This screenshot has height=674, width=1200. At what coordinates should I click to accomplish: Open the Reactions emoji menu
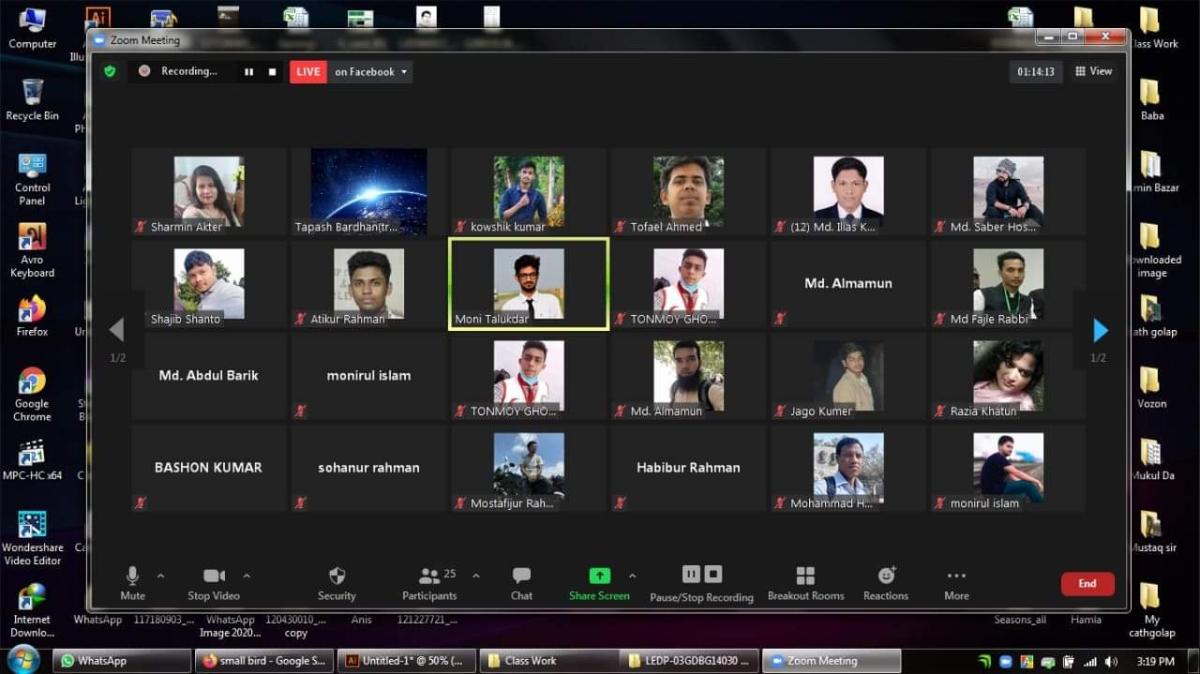(886, 576)
